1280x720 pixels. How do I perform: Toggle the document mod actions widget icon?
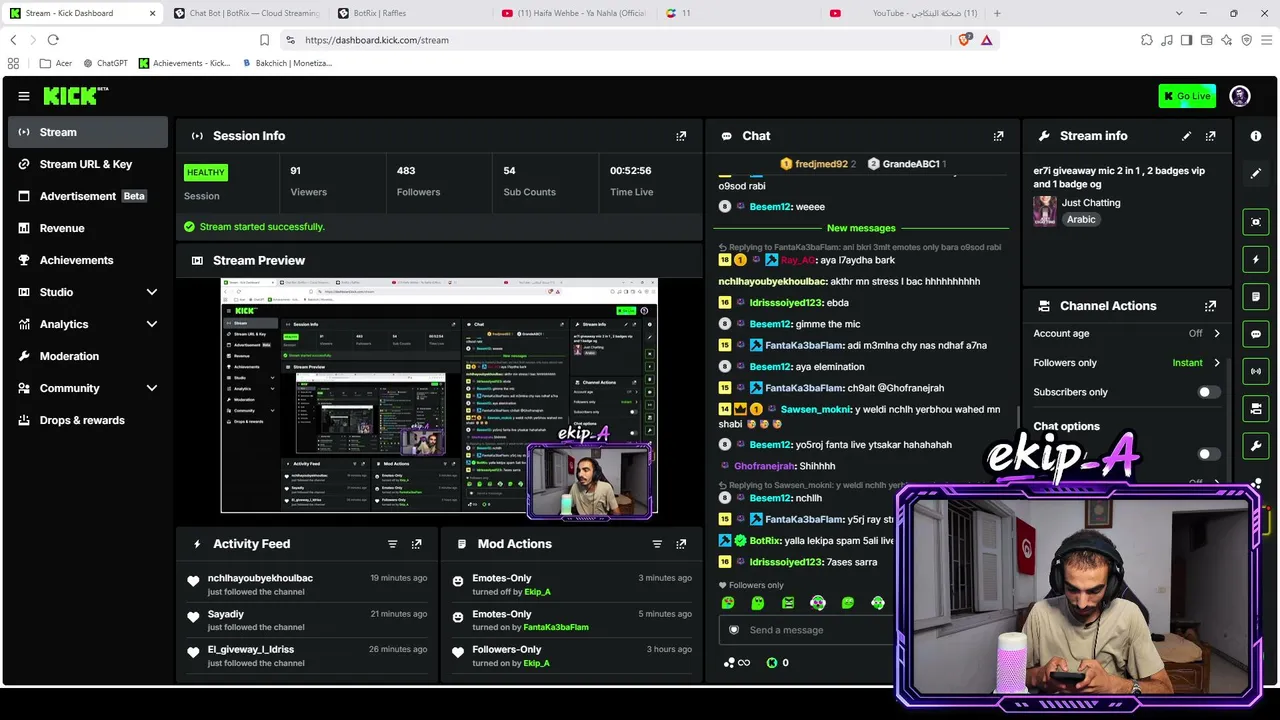tap(1256, 297)
